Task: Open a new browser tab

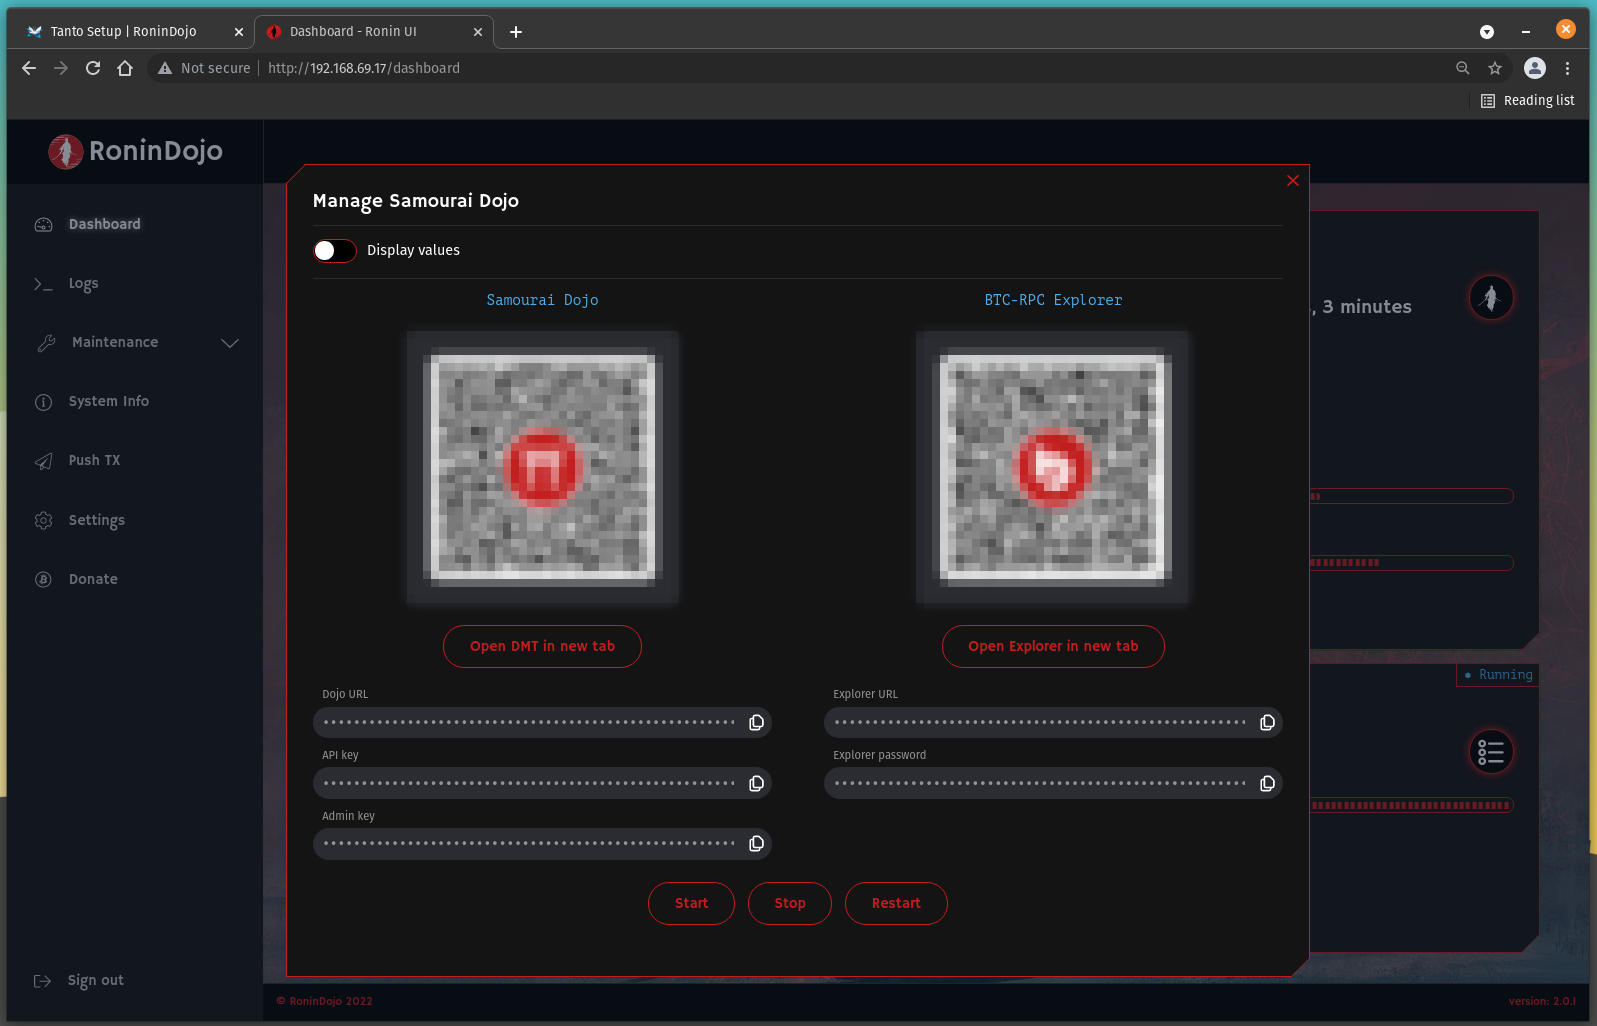Action: coord(516,32)
